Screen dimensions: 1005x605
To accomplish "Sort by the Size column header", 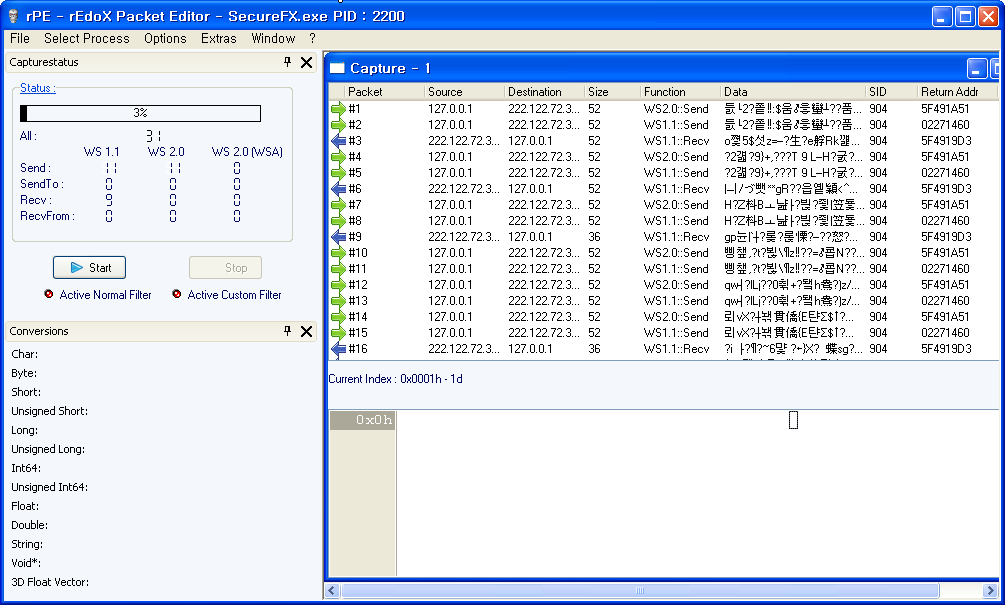I will pyautogui.click(x=612, y=92).
